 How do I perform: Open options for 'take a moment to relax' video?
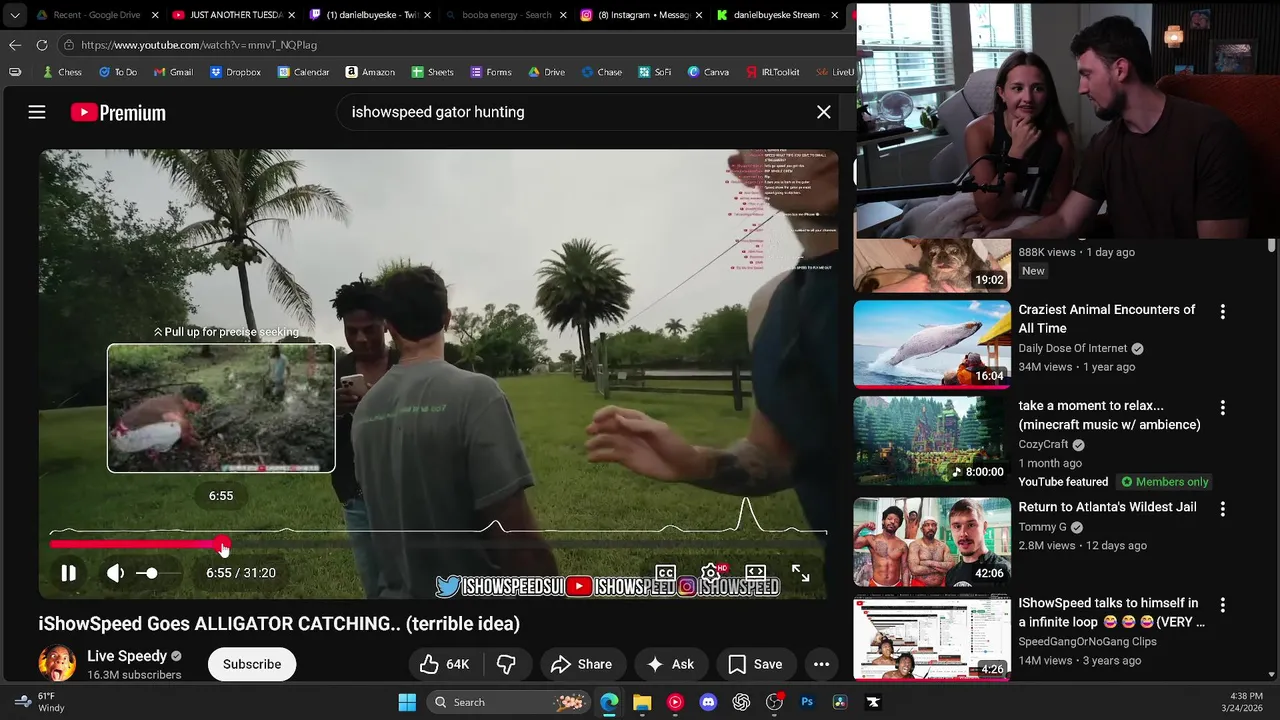(x=1222, y=408)
